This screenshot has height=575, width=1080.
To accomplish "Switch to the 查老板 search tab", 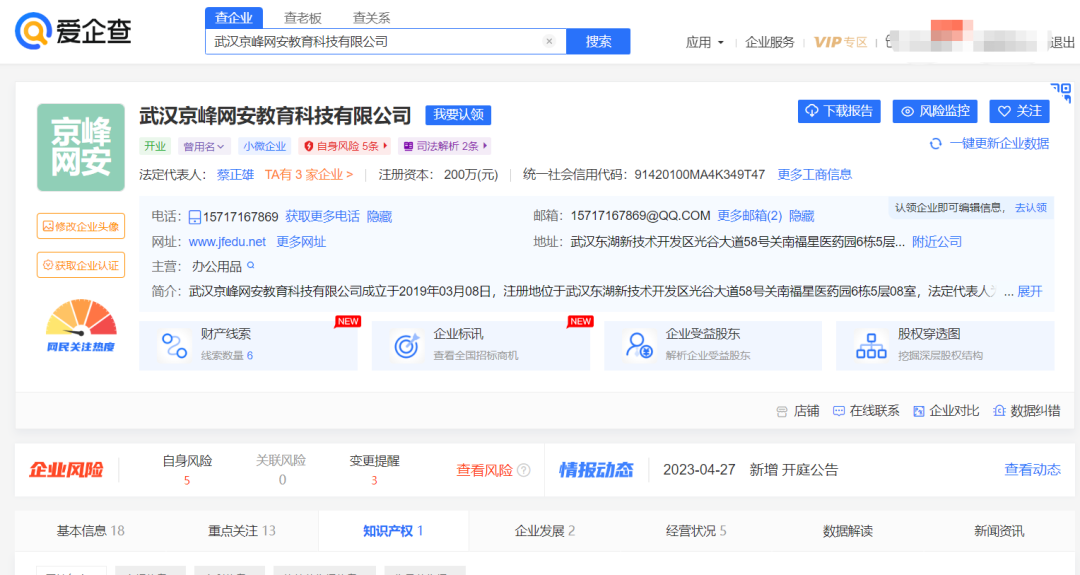I will point(302,18).
